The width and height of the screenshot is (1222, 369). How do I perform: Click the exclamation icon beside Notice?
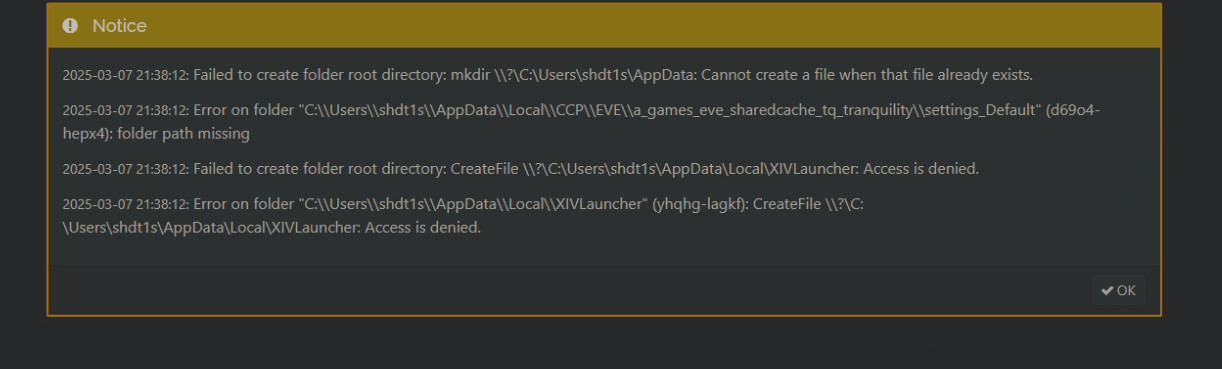[70, 26]
